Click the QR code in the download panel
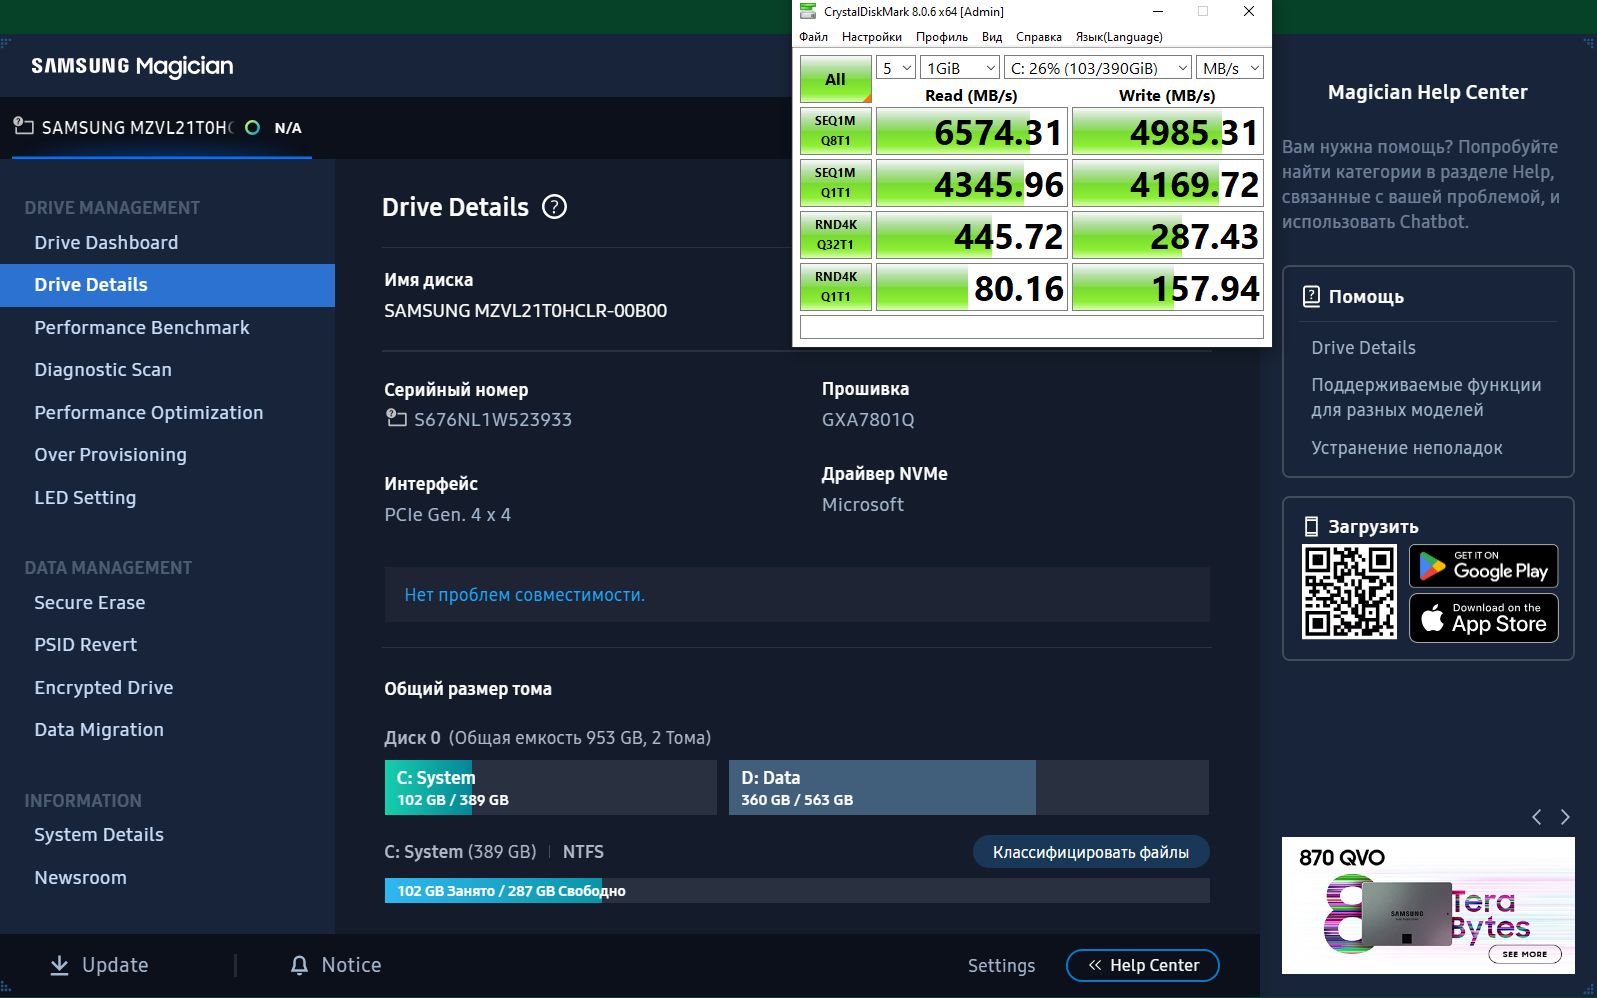The width and height of the screenshot is (1597, 998). 1349,591
